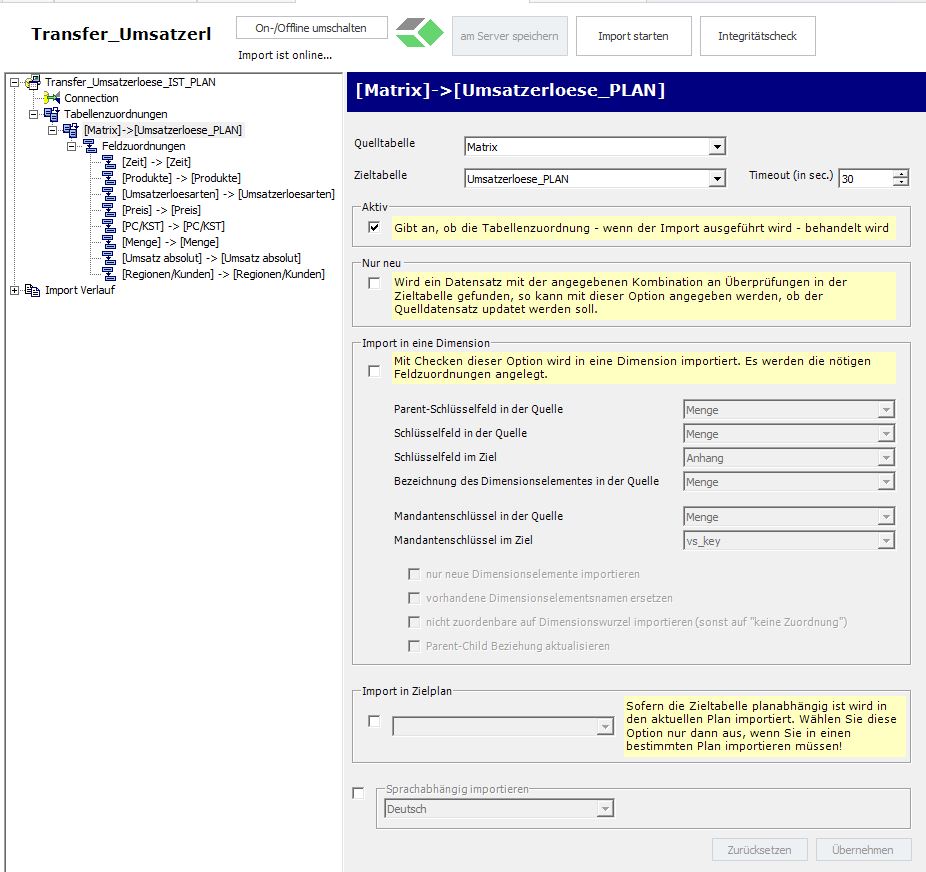Screen dimensions: 926x872
Task: Click the Tabellenzuordnungen table icon
Action: point(51,114)
